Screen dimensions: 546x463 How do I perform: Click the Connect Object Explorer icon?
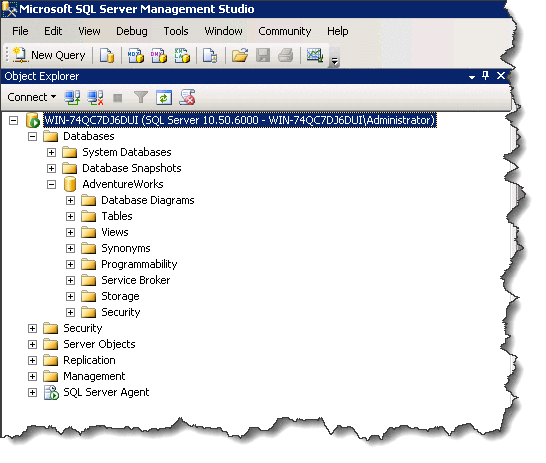[72, 97]
